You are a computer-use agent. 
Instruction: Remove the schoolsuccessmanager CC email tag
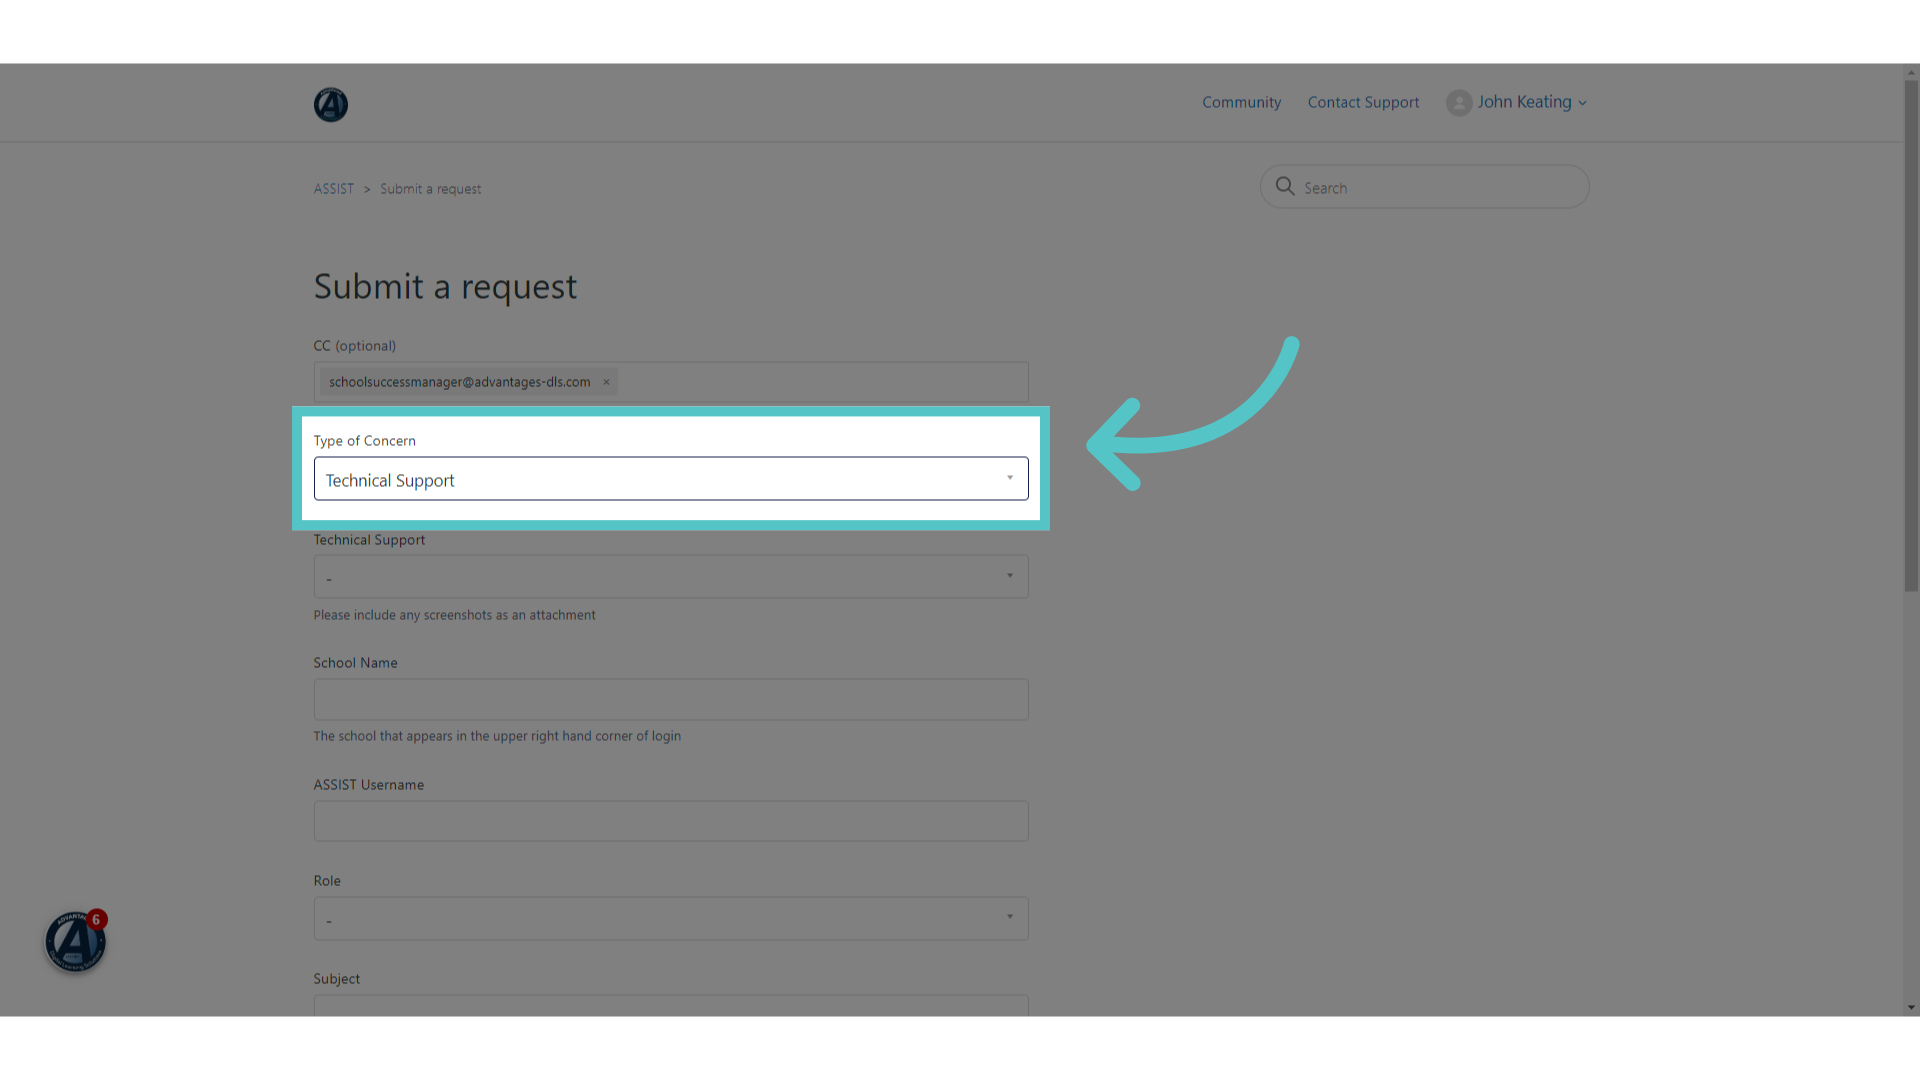coord(606,382)
